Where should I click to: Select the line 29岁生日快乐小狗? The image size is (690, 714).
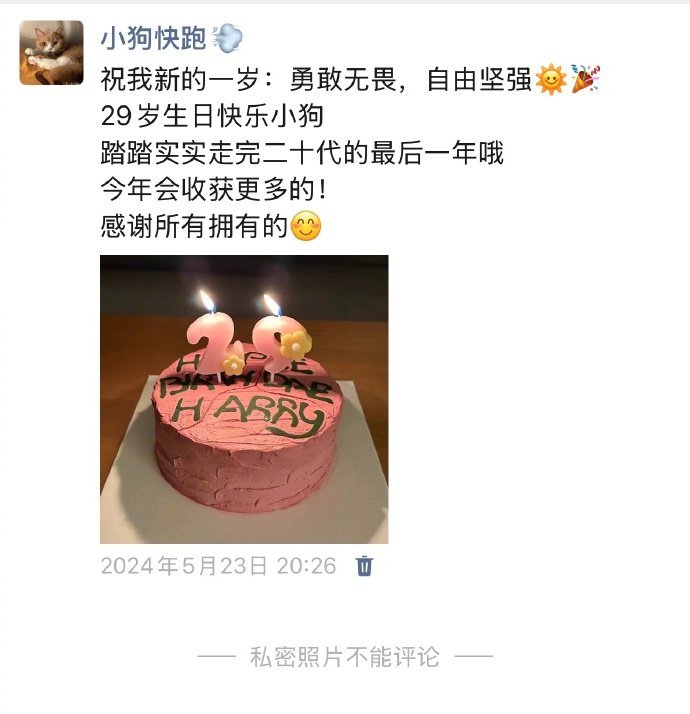point(212,116)
